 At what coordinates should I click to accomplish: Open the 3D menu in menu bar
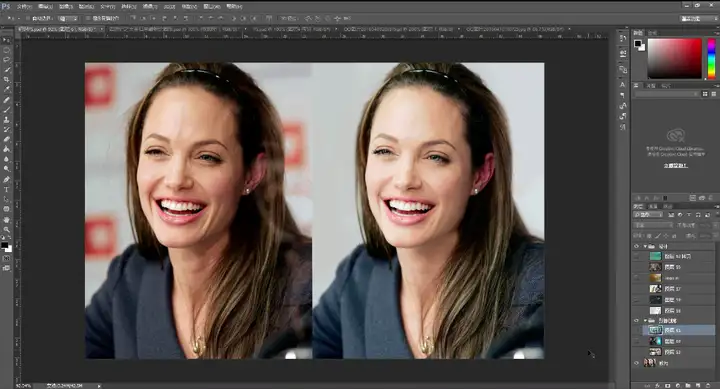click(169, 6)
